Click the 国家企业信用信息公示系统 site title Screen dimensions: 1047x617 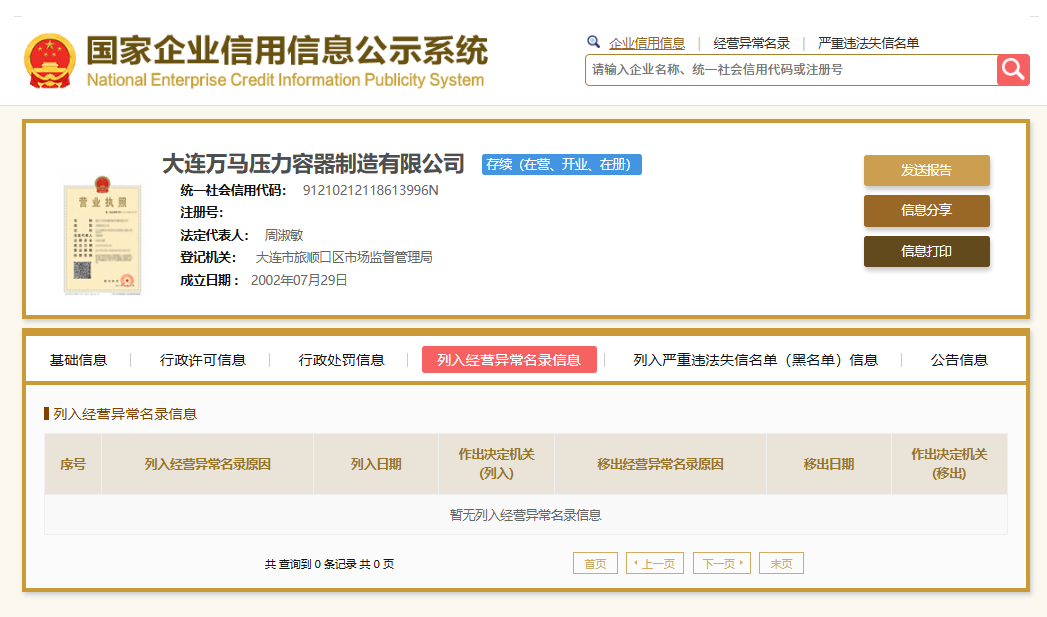pos(288,51)
